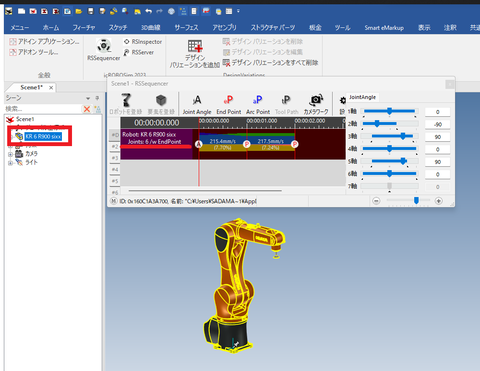This screenshot has width=480, height=371.
Task: Click the redo arrow in quick access toolbar
Action: pyautogui.click(x=159, y=11)
